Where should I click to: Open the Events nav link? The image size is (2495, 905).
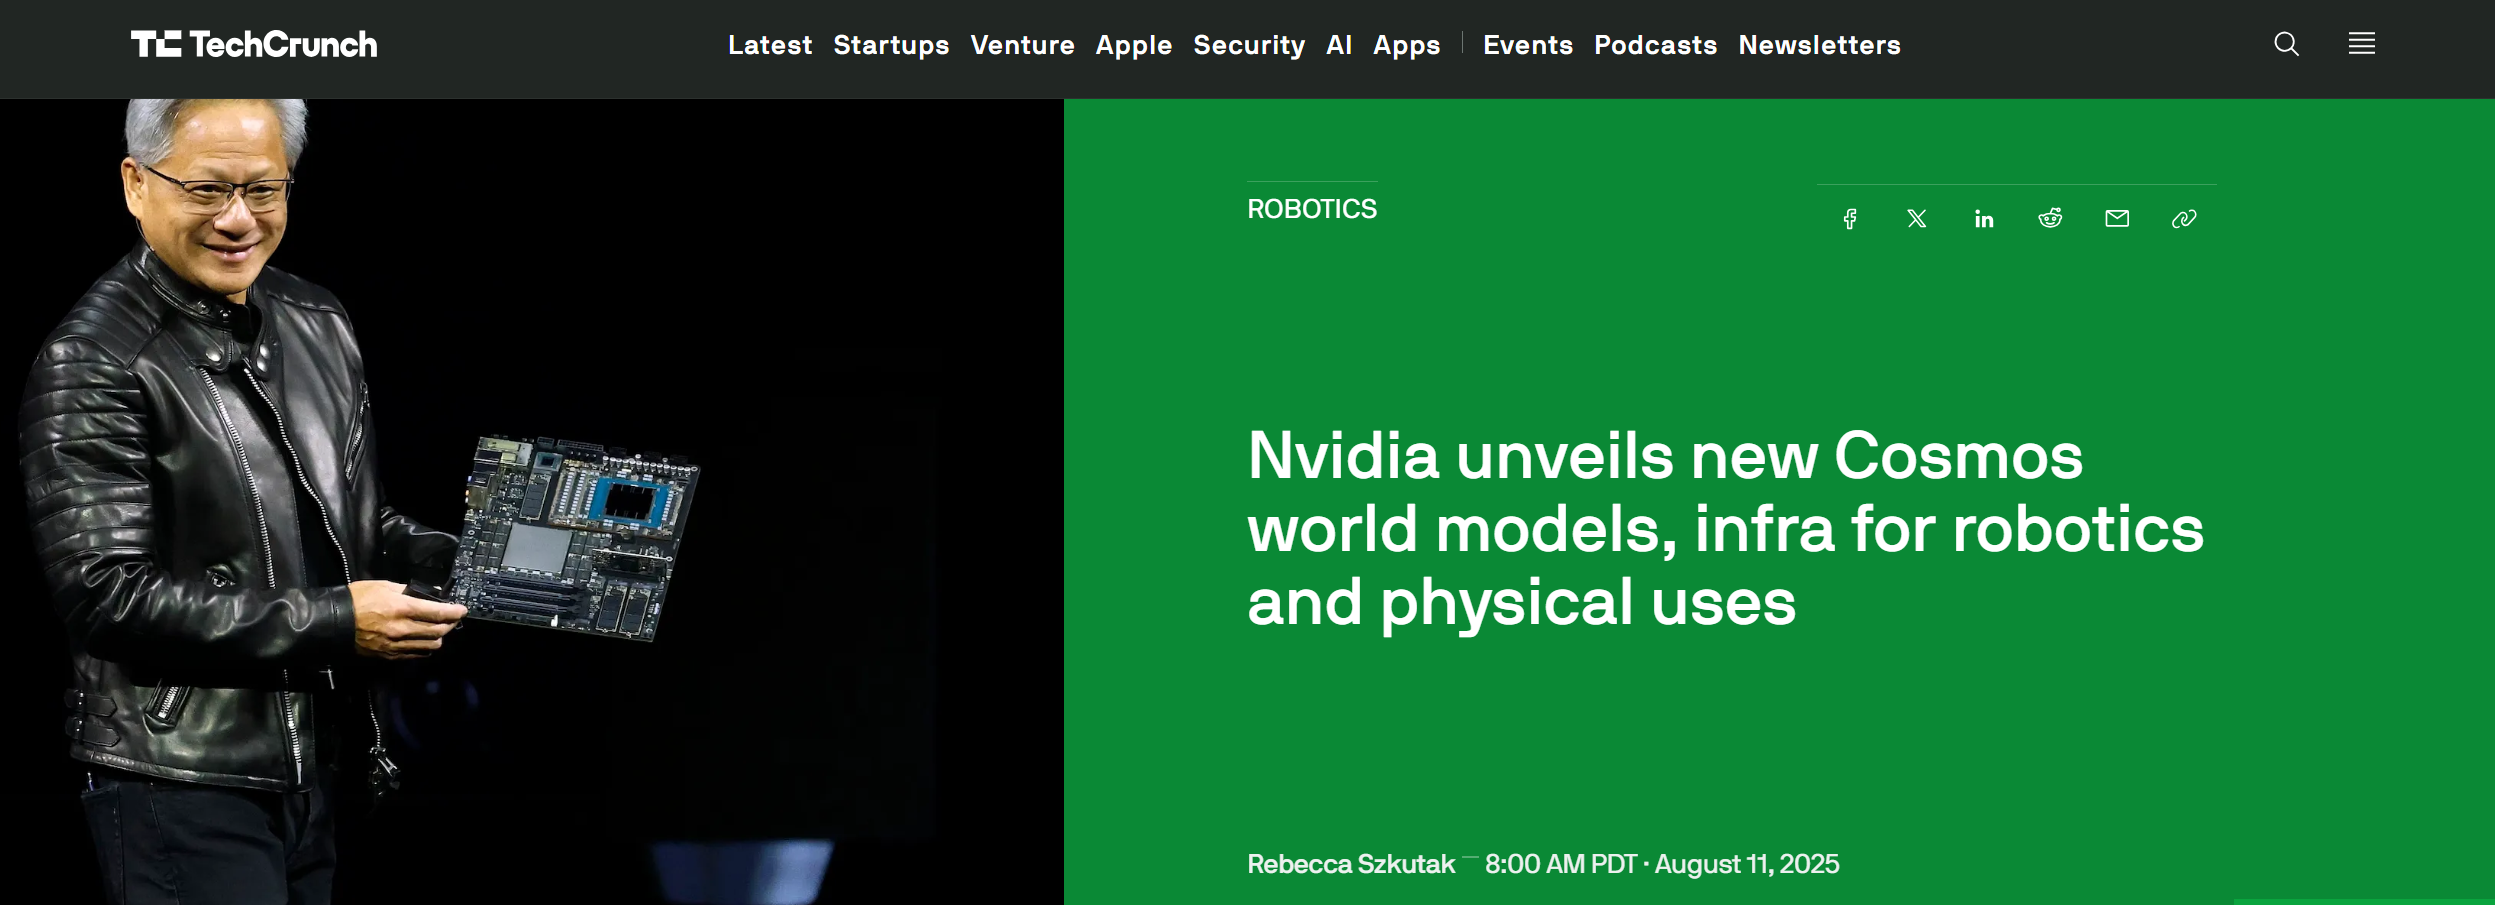tap(1528, 45)
